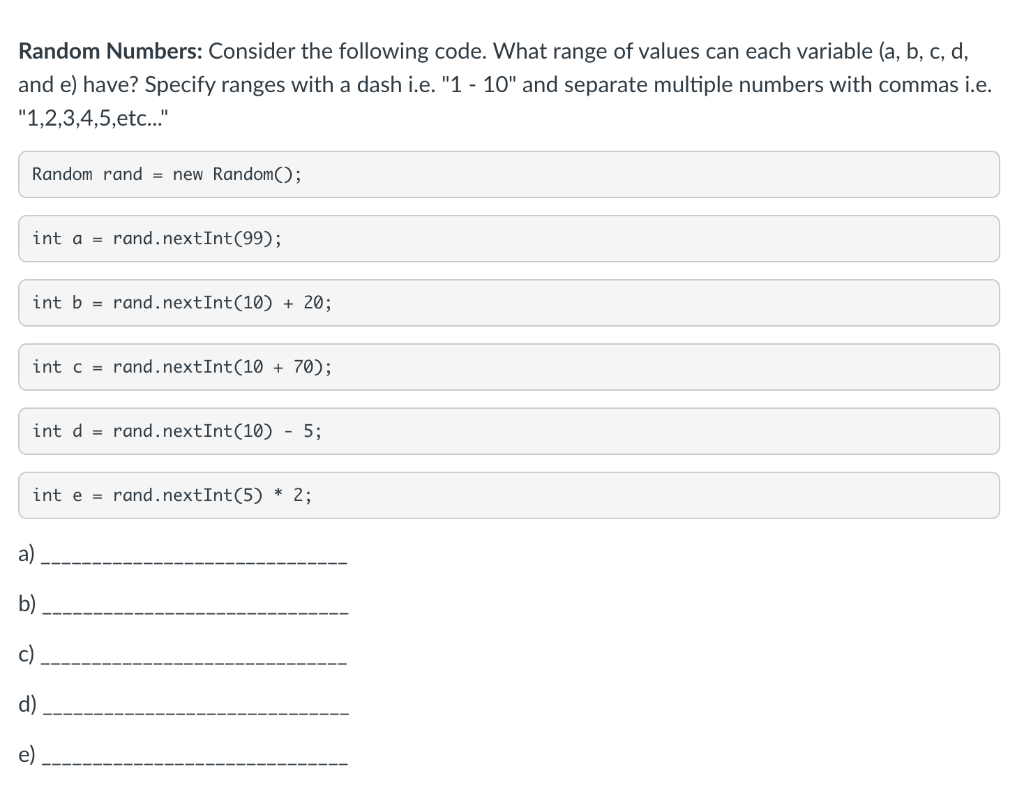Viewport: 1024px width, 808px height.
Task: Click the c) answer label
Action: (26, 654)
